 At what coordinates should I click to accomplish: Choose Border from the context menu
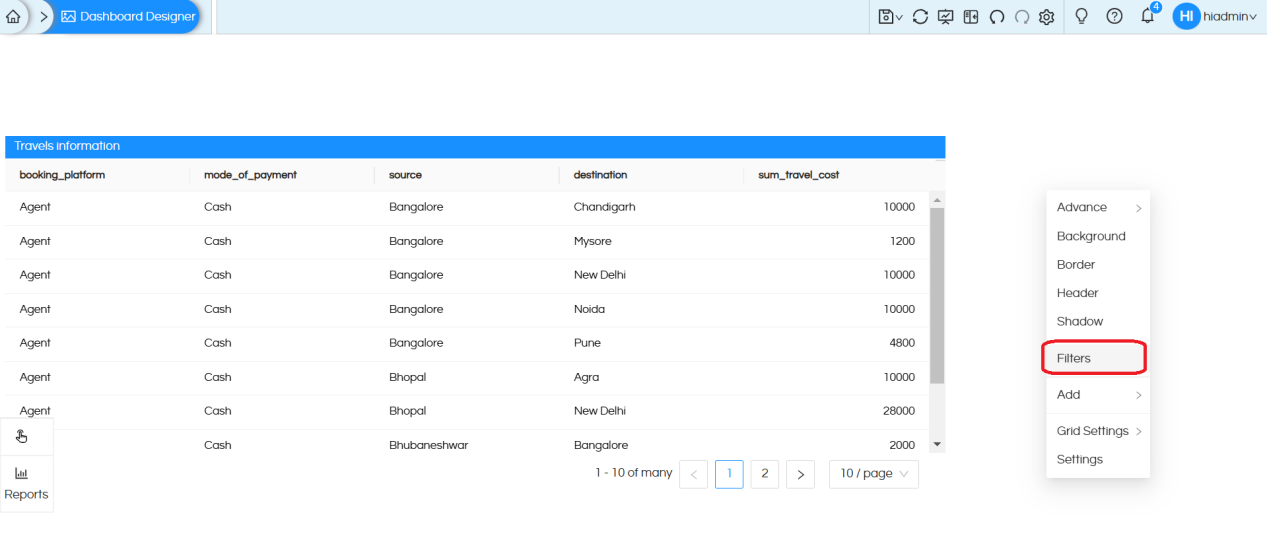1098,265
